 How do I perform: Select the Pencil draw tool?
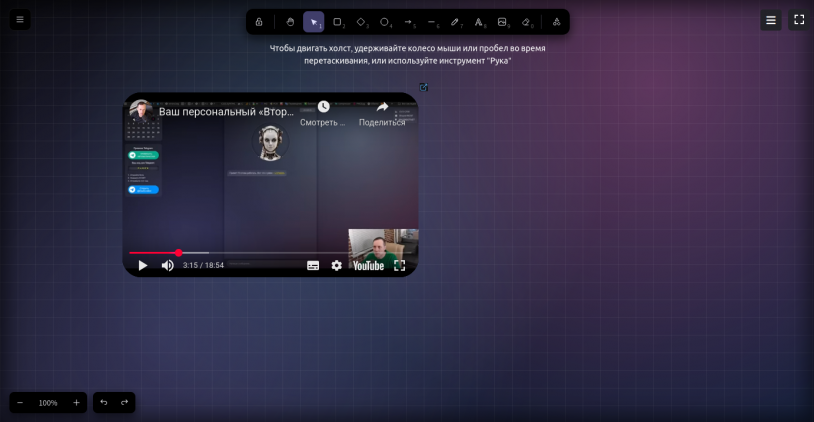455,21
